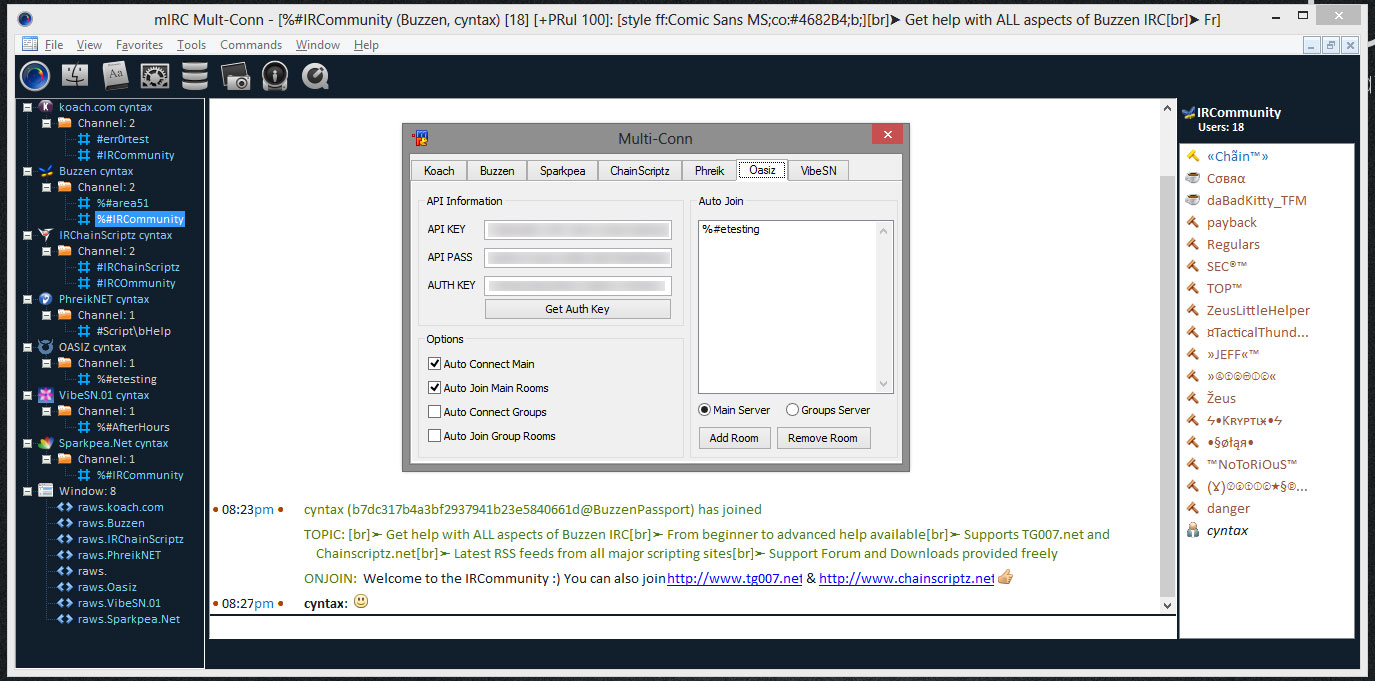Viewport: 1375px width, 681px height.
Task: Click the IRChainScriptz cyntax server icon
Action: point(46,235)
